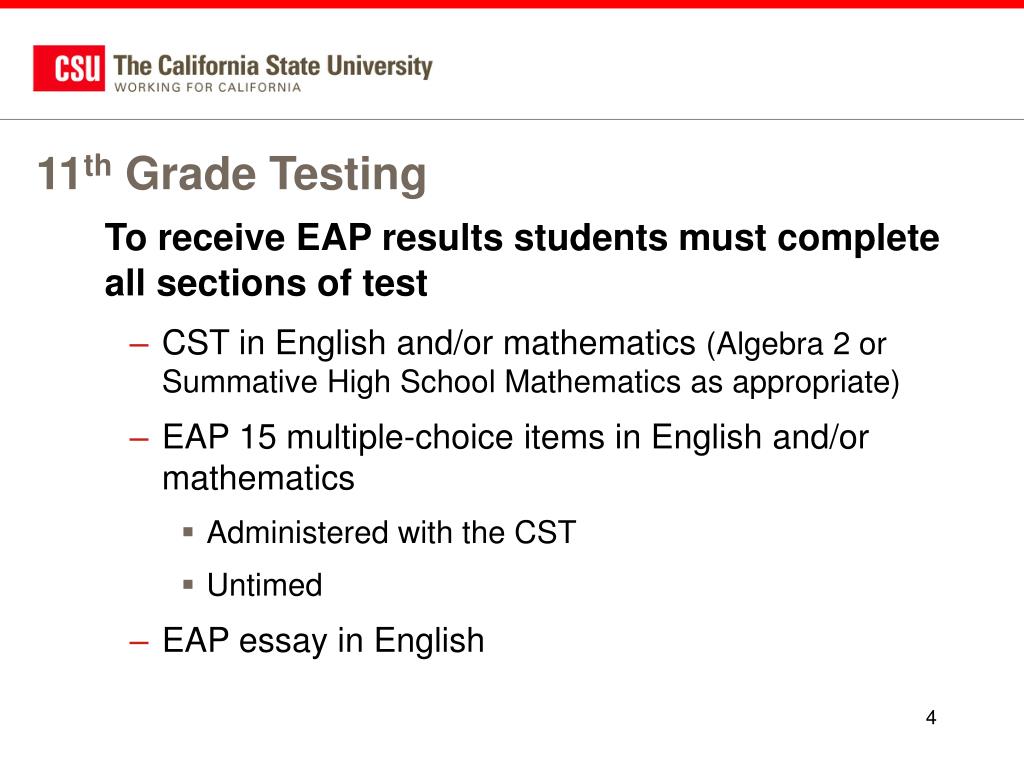1024x768 pixels.
Task: Click 'The California State University' title text
Action: click(273, 66)
